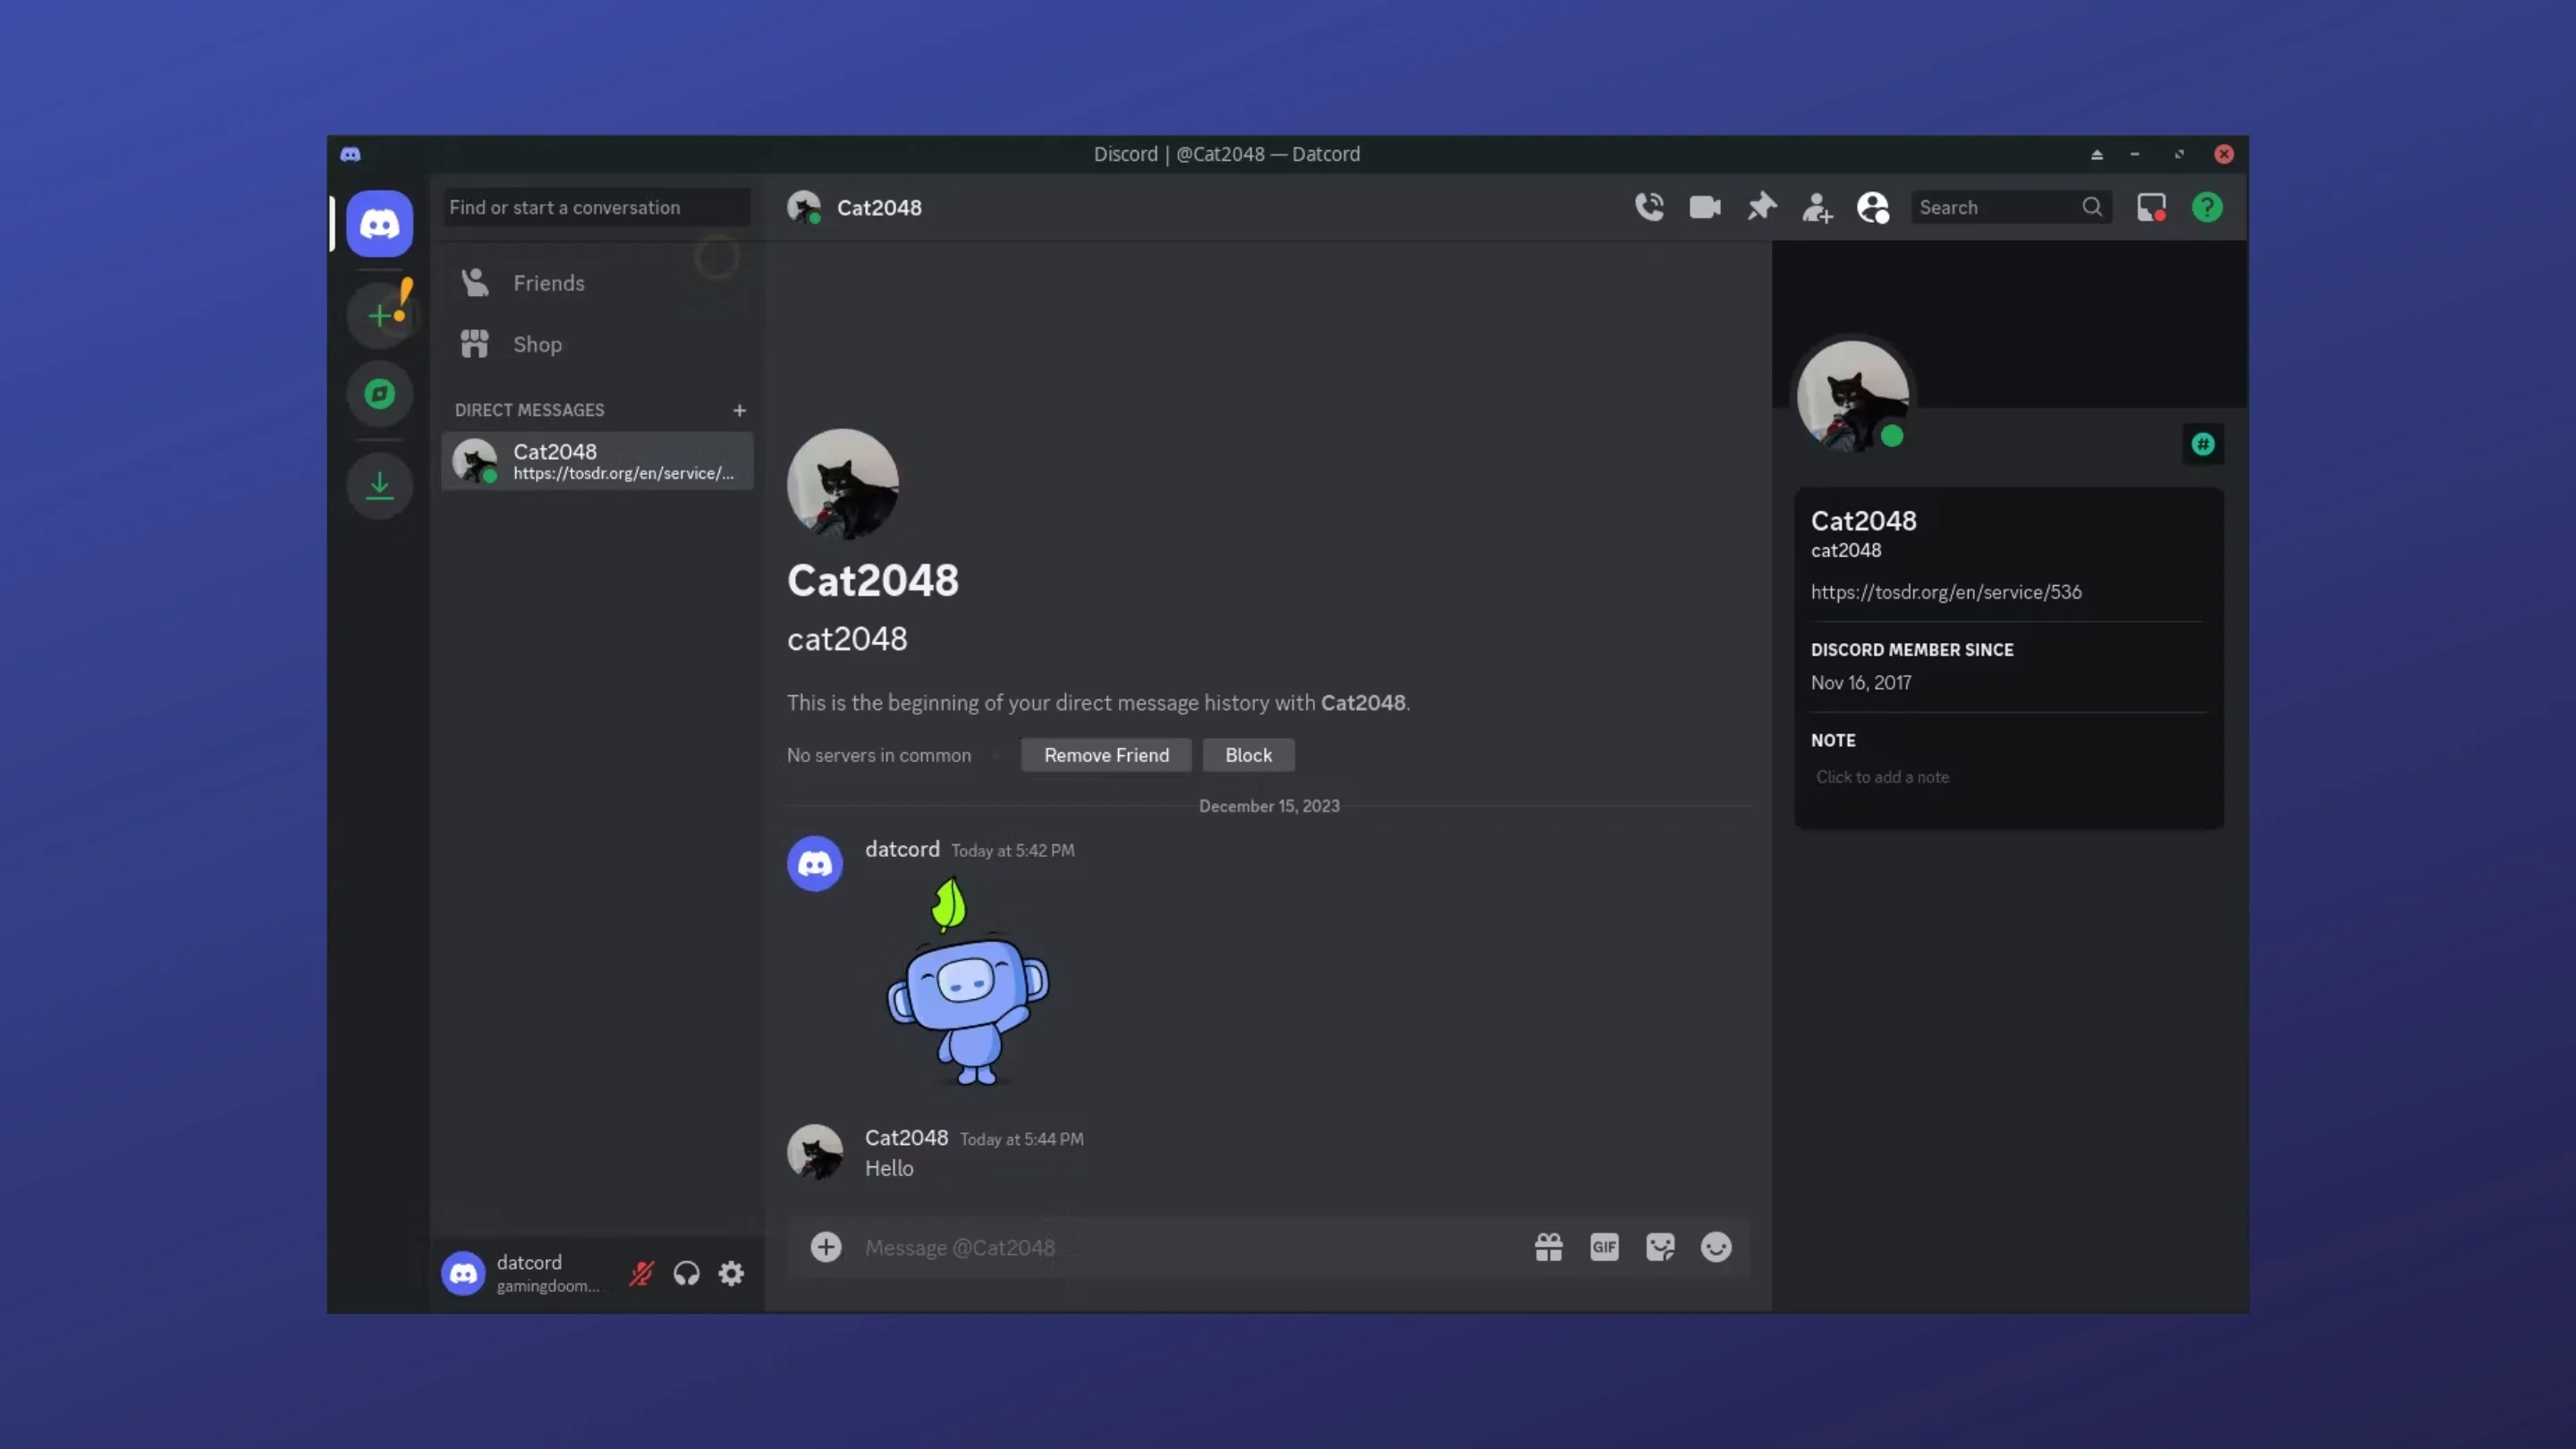Explore discoverable servers
The height and width of the screenshot is (1449, 2576).
click(x=379, y=393)
